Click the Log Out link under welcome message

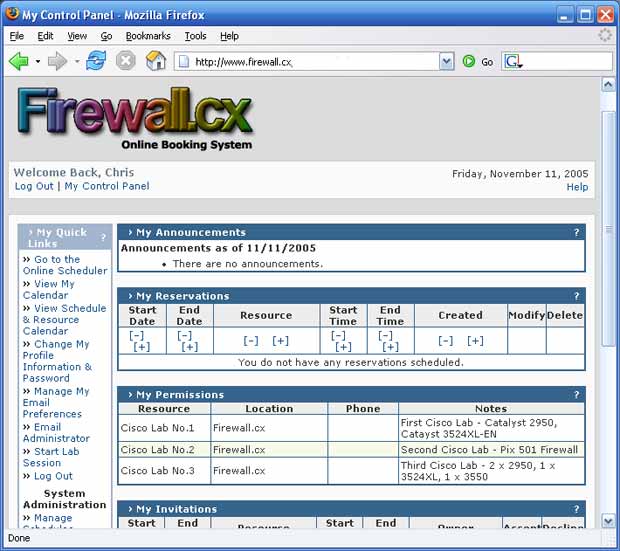tap(34, 186)
